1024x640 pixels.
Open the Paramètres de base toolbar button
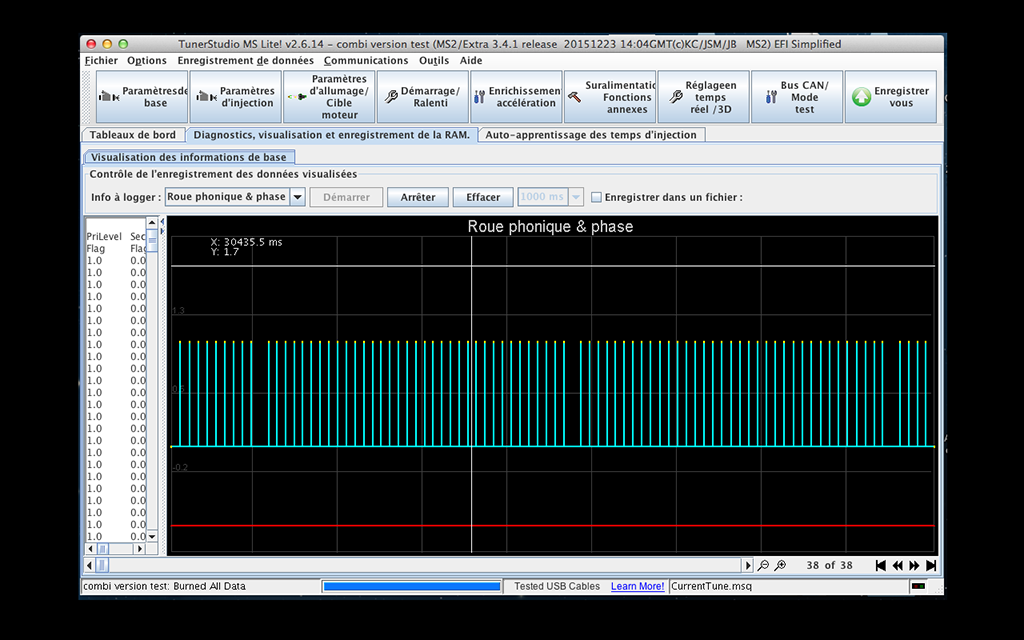point(140,97)
